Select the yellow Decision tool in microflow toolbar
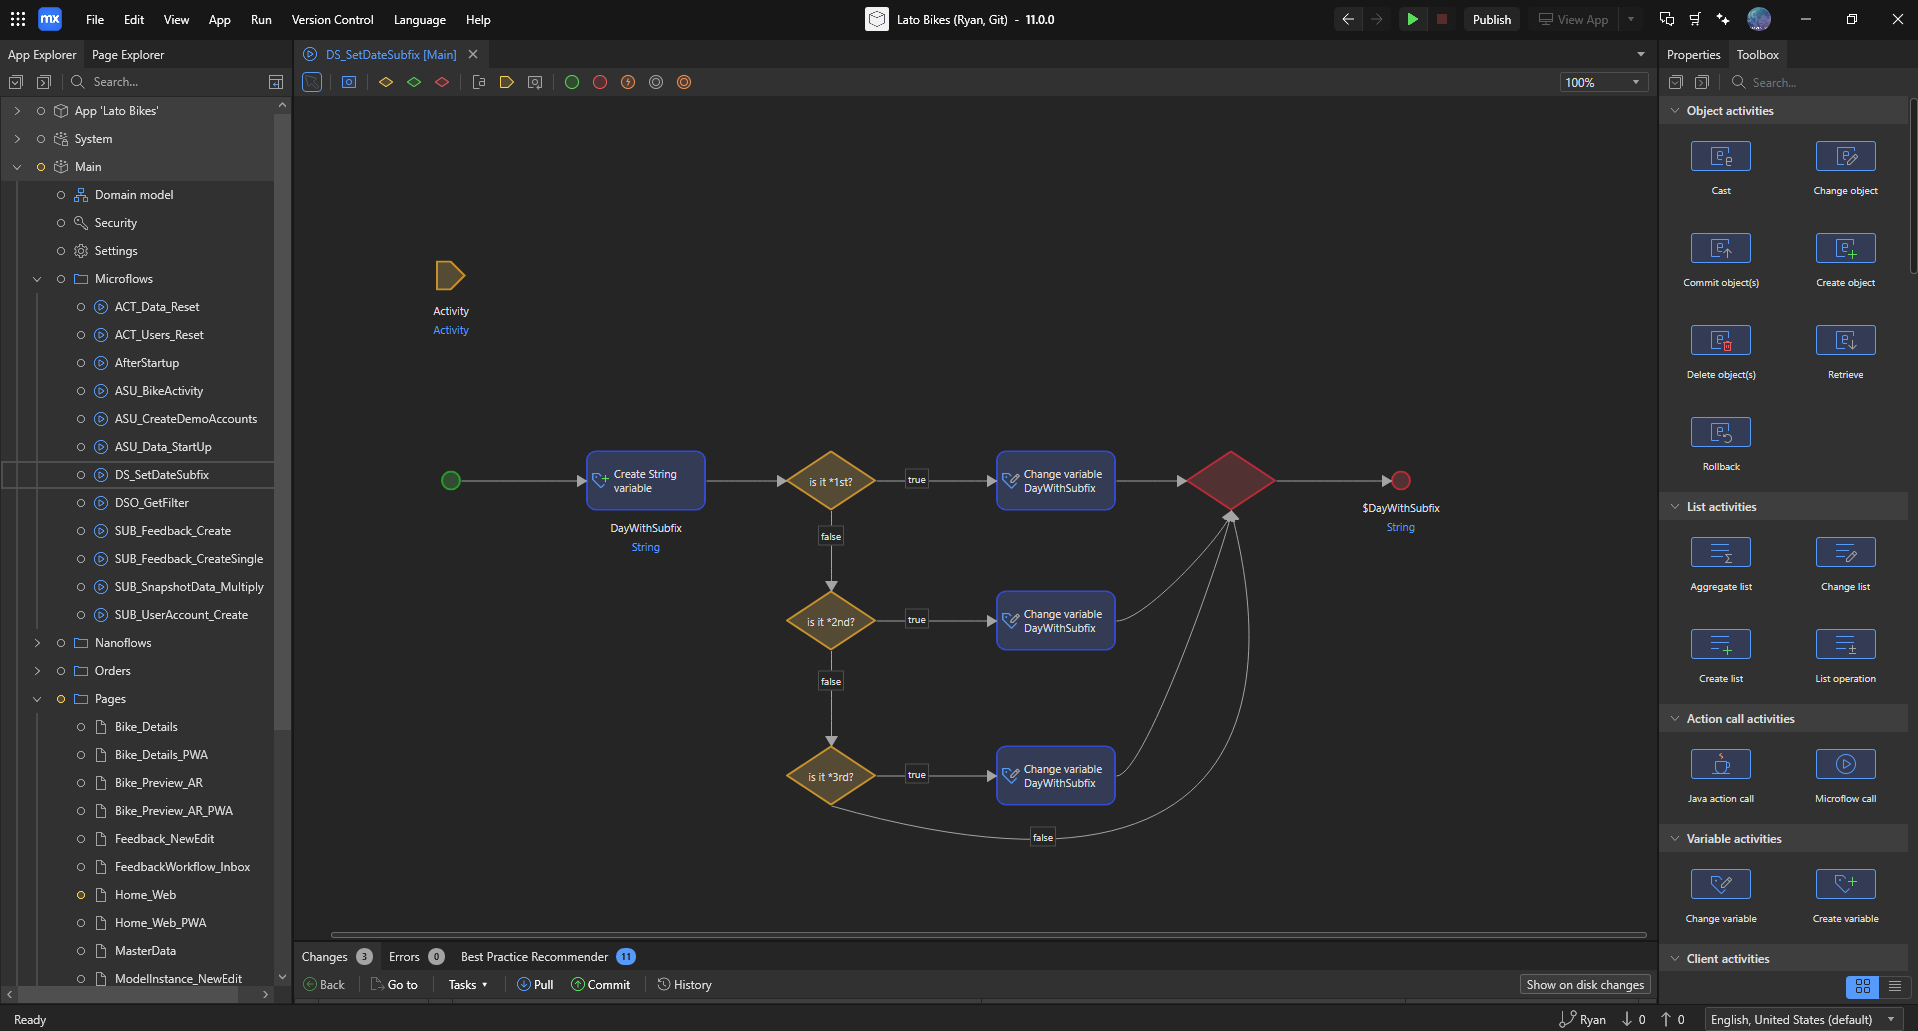The height and width of the screenshot is (1031, 1918). click(386, 82)
